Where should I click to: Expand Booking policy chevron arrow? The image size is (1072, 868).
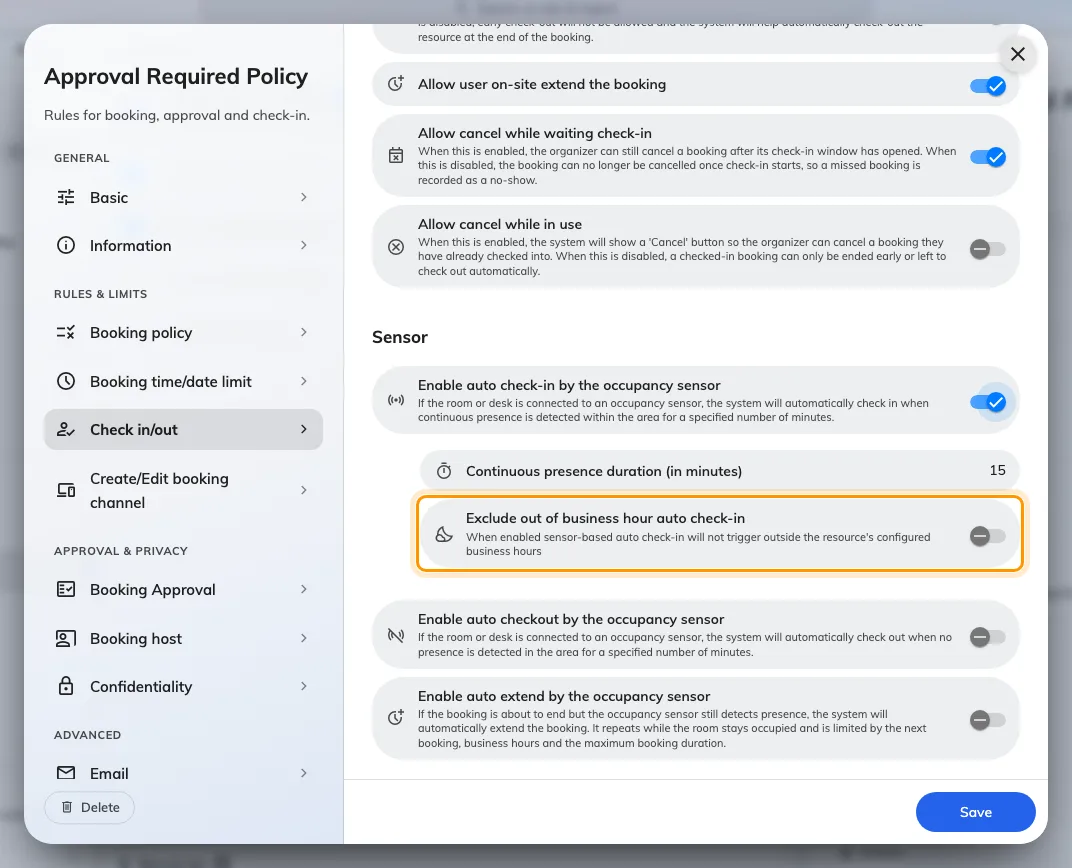coord(304,332)
